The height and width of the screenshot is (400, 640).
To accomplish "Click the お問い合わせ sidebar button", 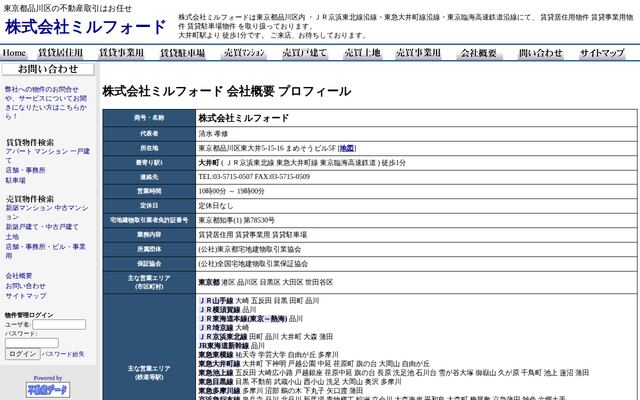I will point(48,69).
